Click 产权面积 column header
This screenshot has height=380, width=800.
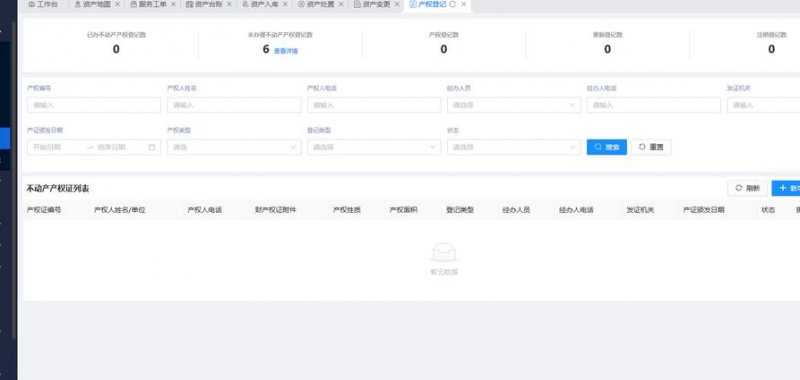404,210
